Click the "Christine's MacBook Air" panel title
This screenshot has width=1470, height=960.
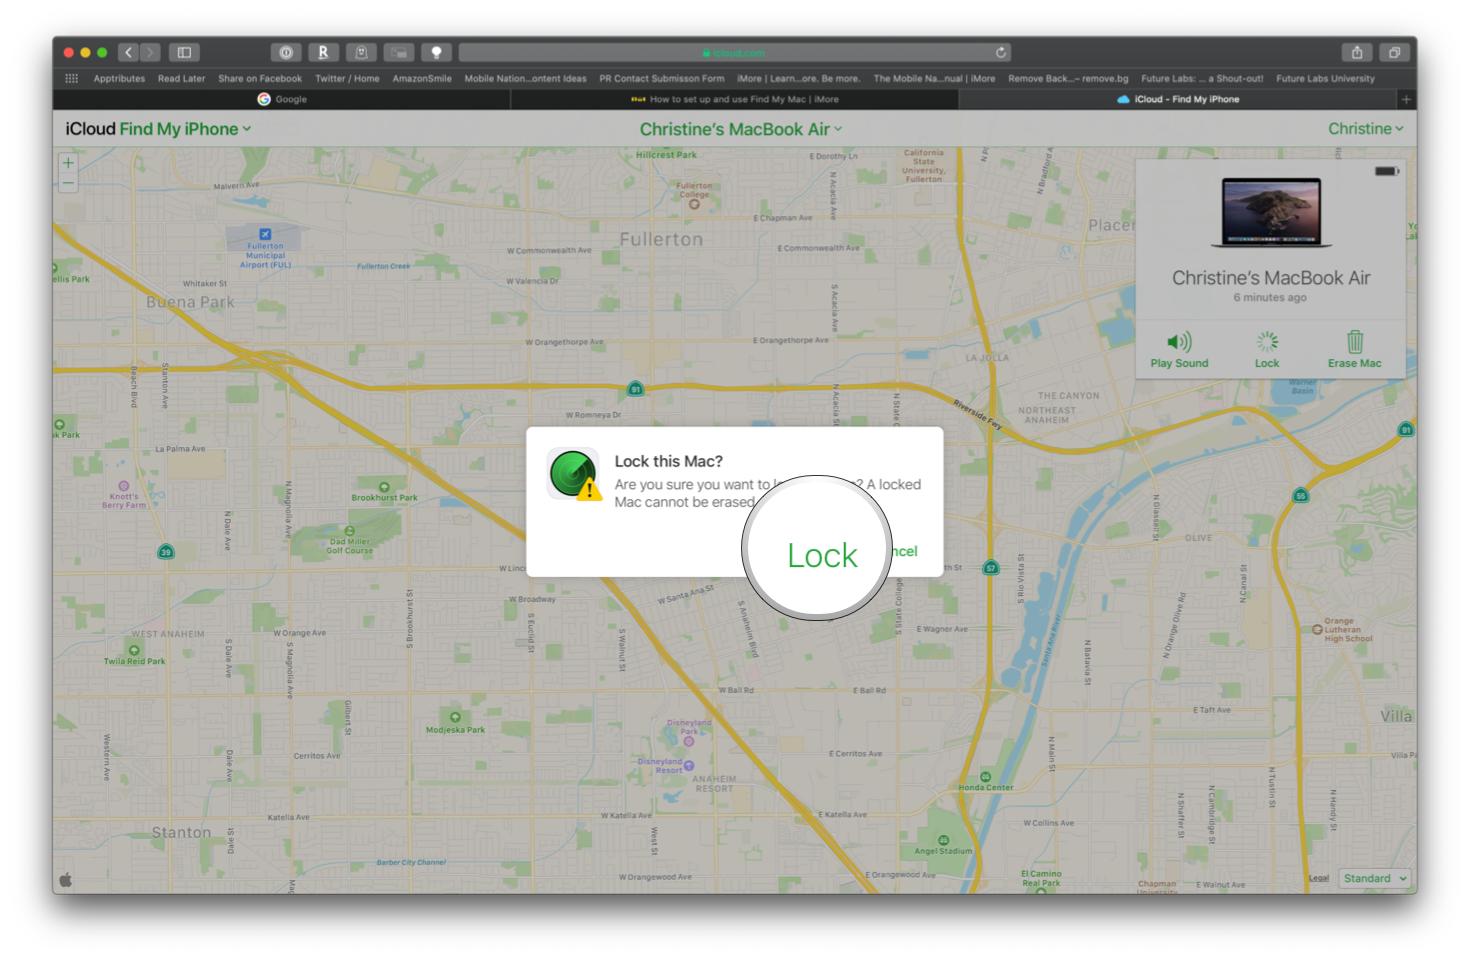point(1271,278)
